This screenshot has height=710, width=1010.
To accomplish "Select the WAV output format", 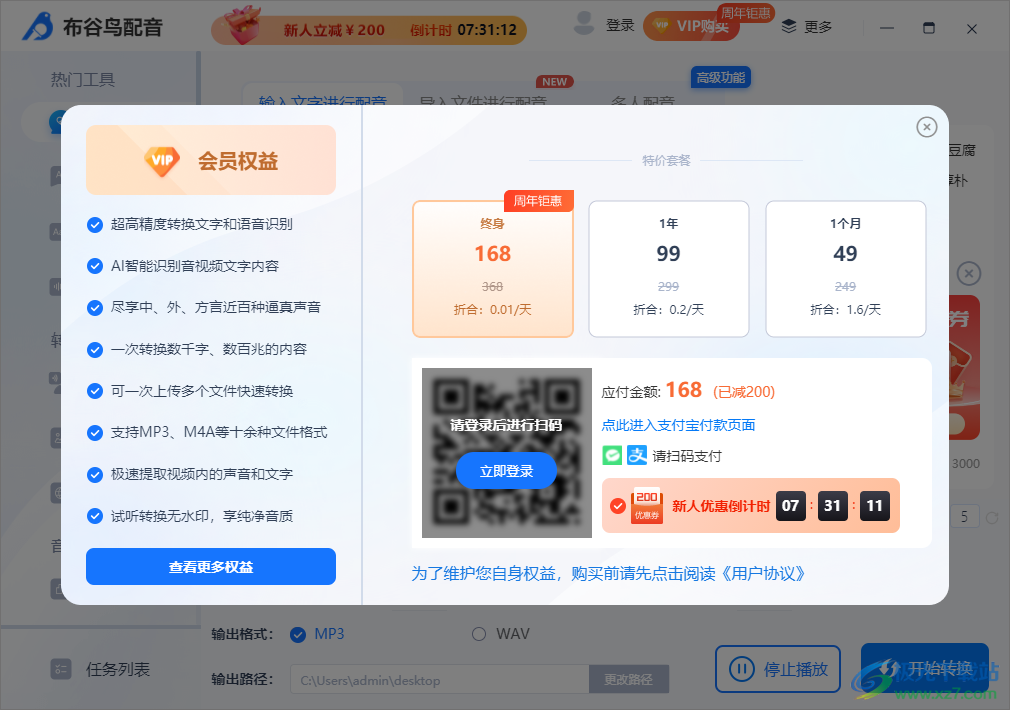I will tap(478, 634).
